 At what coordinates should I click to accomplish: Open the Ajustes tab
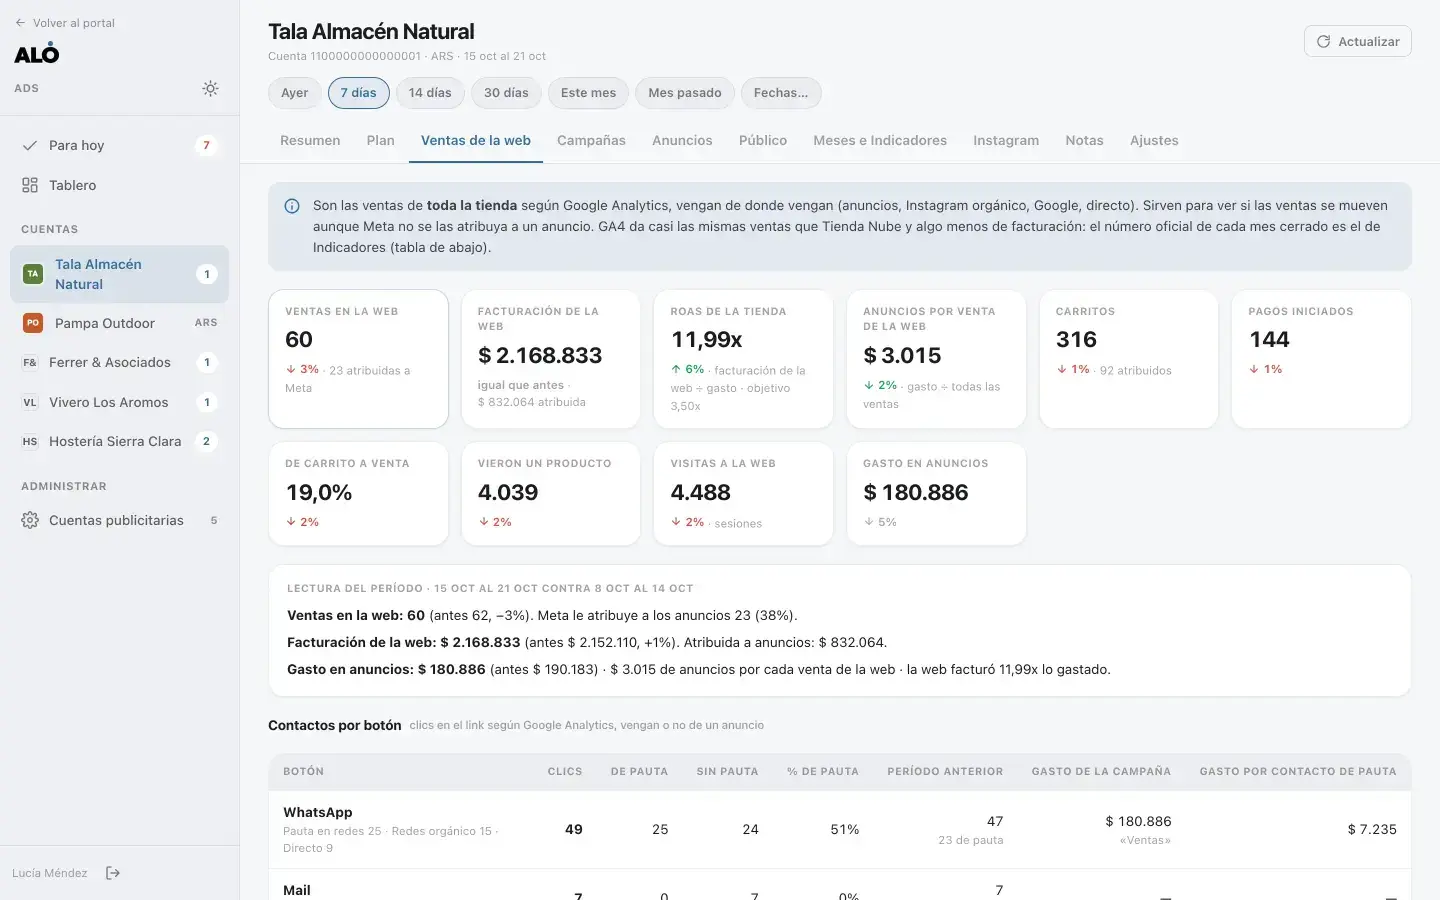(1154, 141)
